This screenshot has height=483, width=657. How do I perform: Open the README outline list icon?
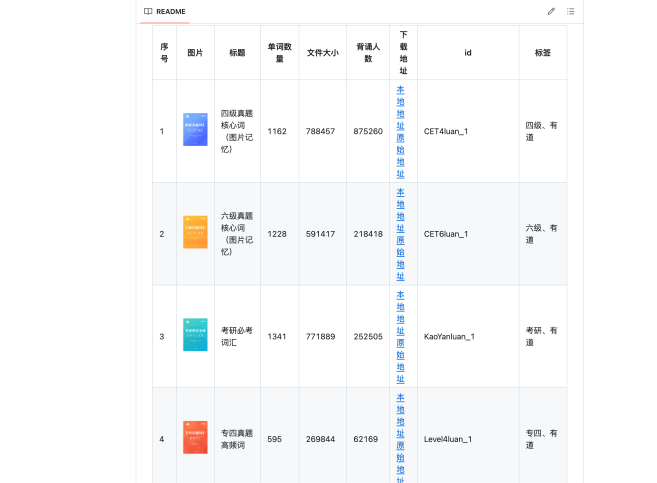pyautogui.click(x=571, y=11)
